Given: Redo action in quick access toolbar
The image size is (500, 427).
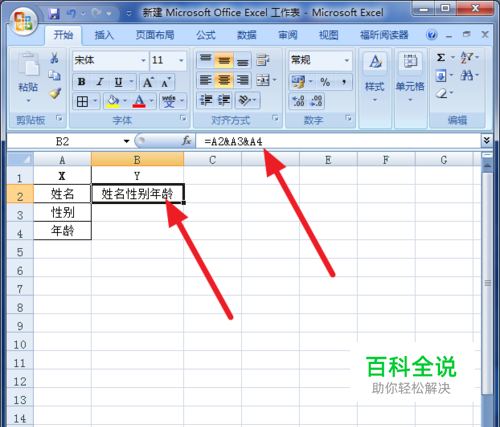Looking at the screenshot, I should [x=97, y=13].
